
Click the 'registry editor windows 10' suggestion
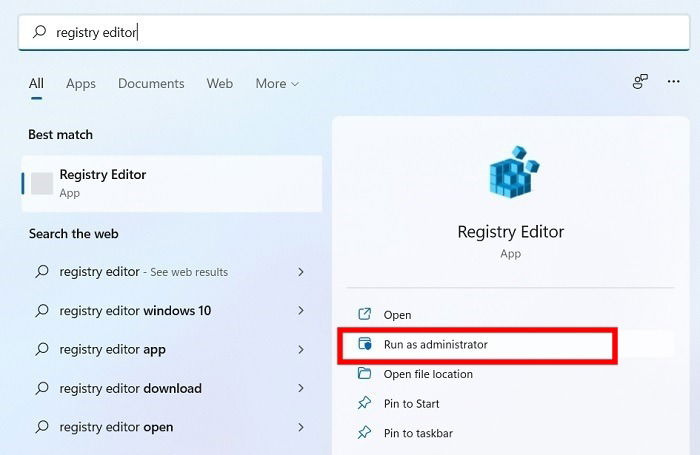pyautogui.click(x=172, y=310)
